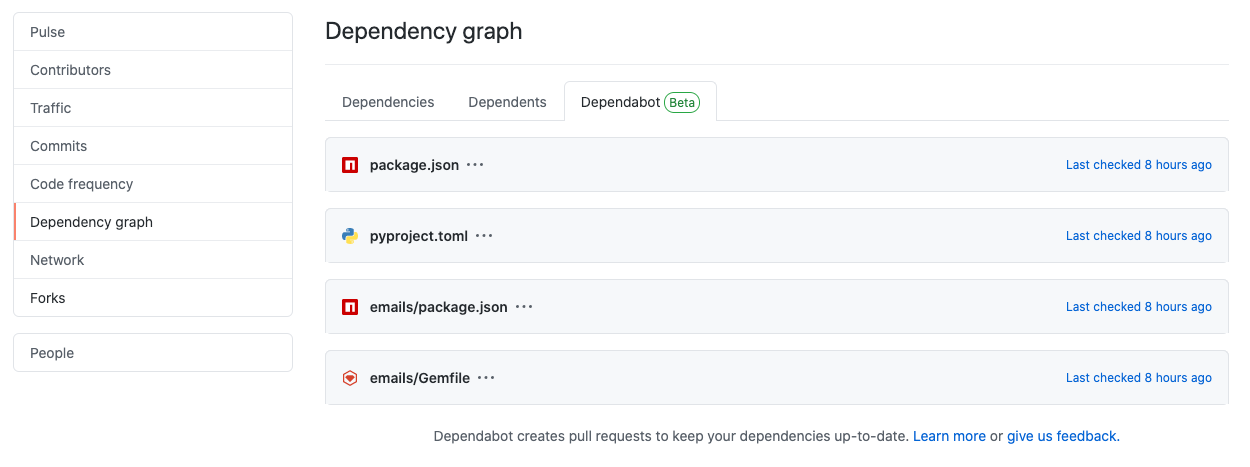1250x467 pixels.
Task: Open Last checked link for emails/Gemfile
Action: (1139, 378)
